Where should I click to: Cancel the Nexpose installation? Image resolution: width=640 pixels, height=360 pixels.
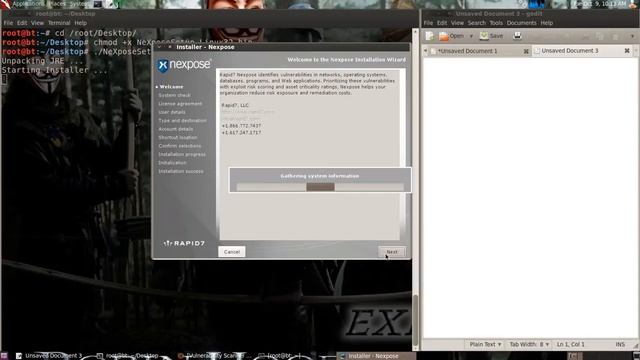232,252
